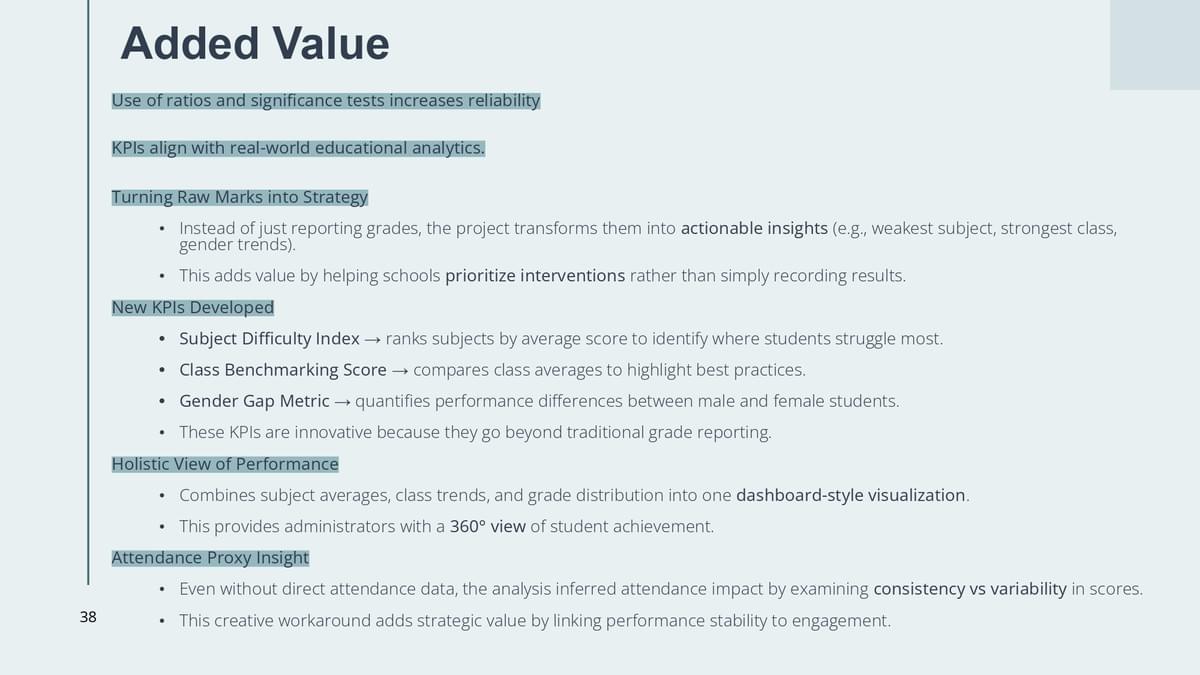
Task: Click the bold "consistency vs variability" phrase
Action: point(969,590)
